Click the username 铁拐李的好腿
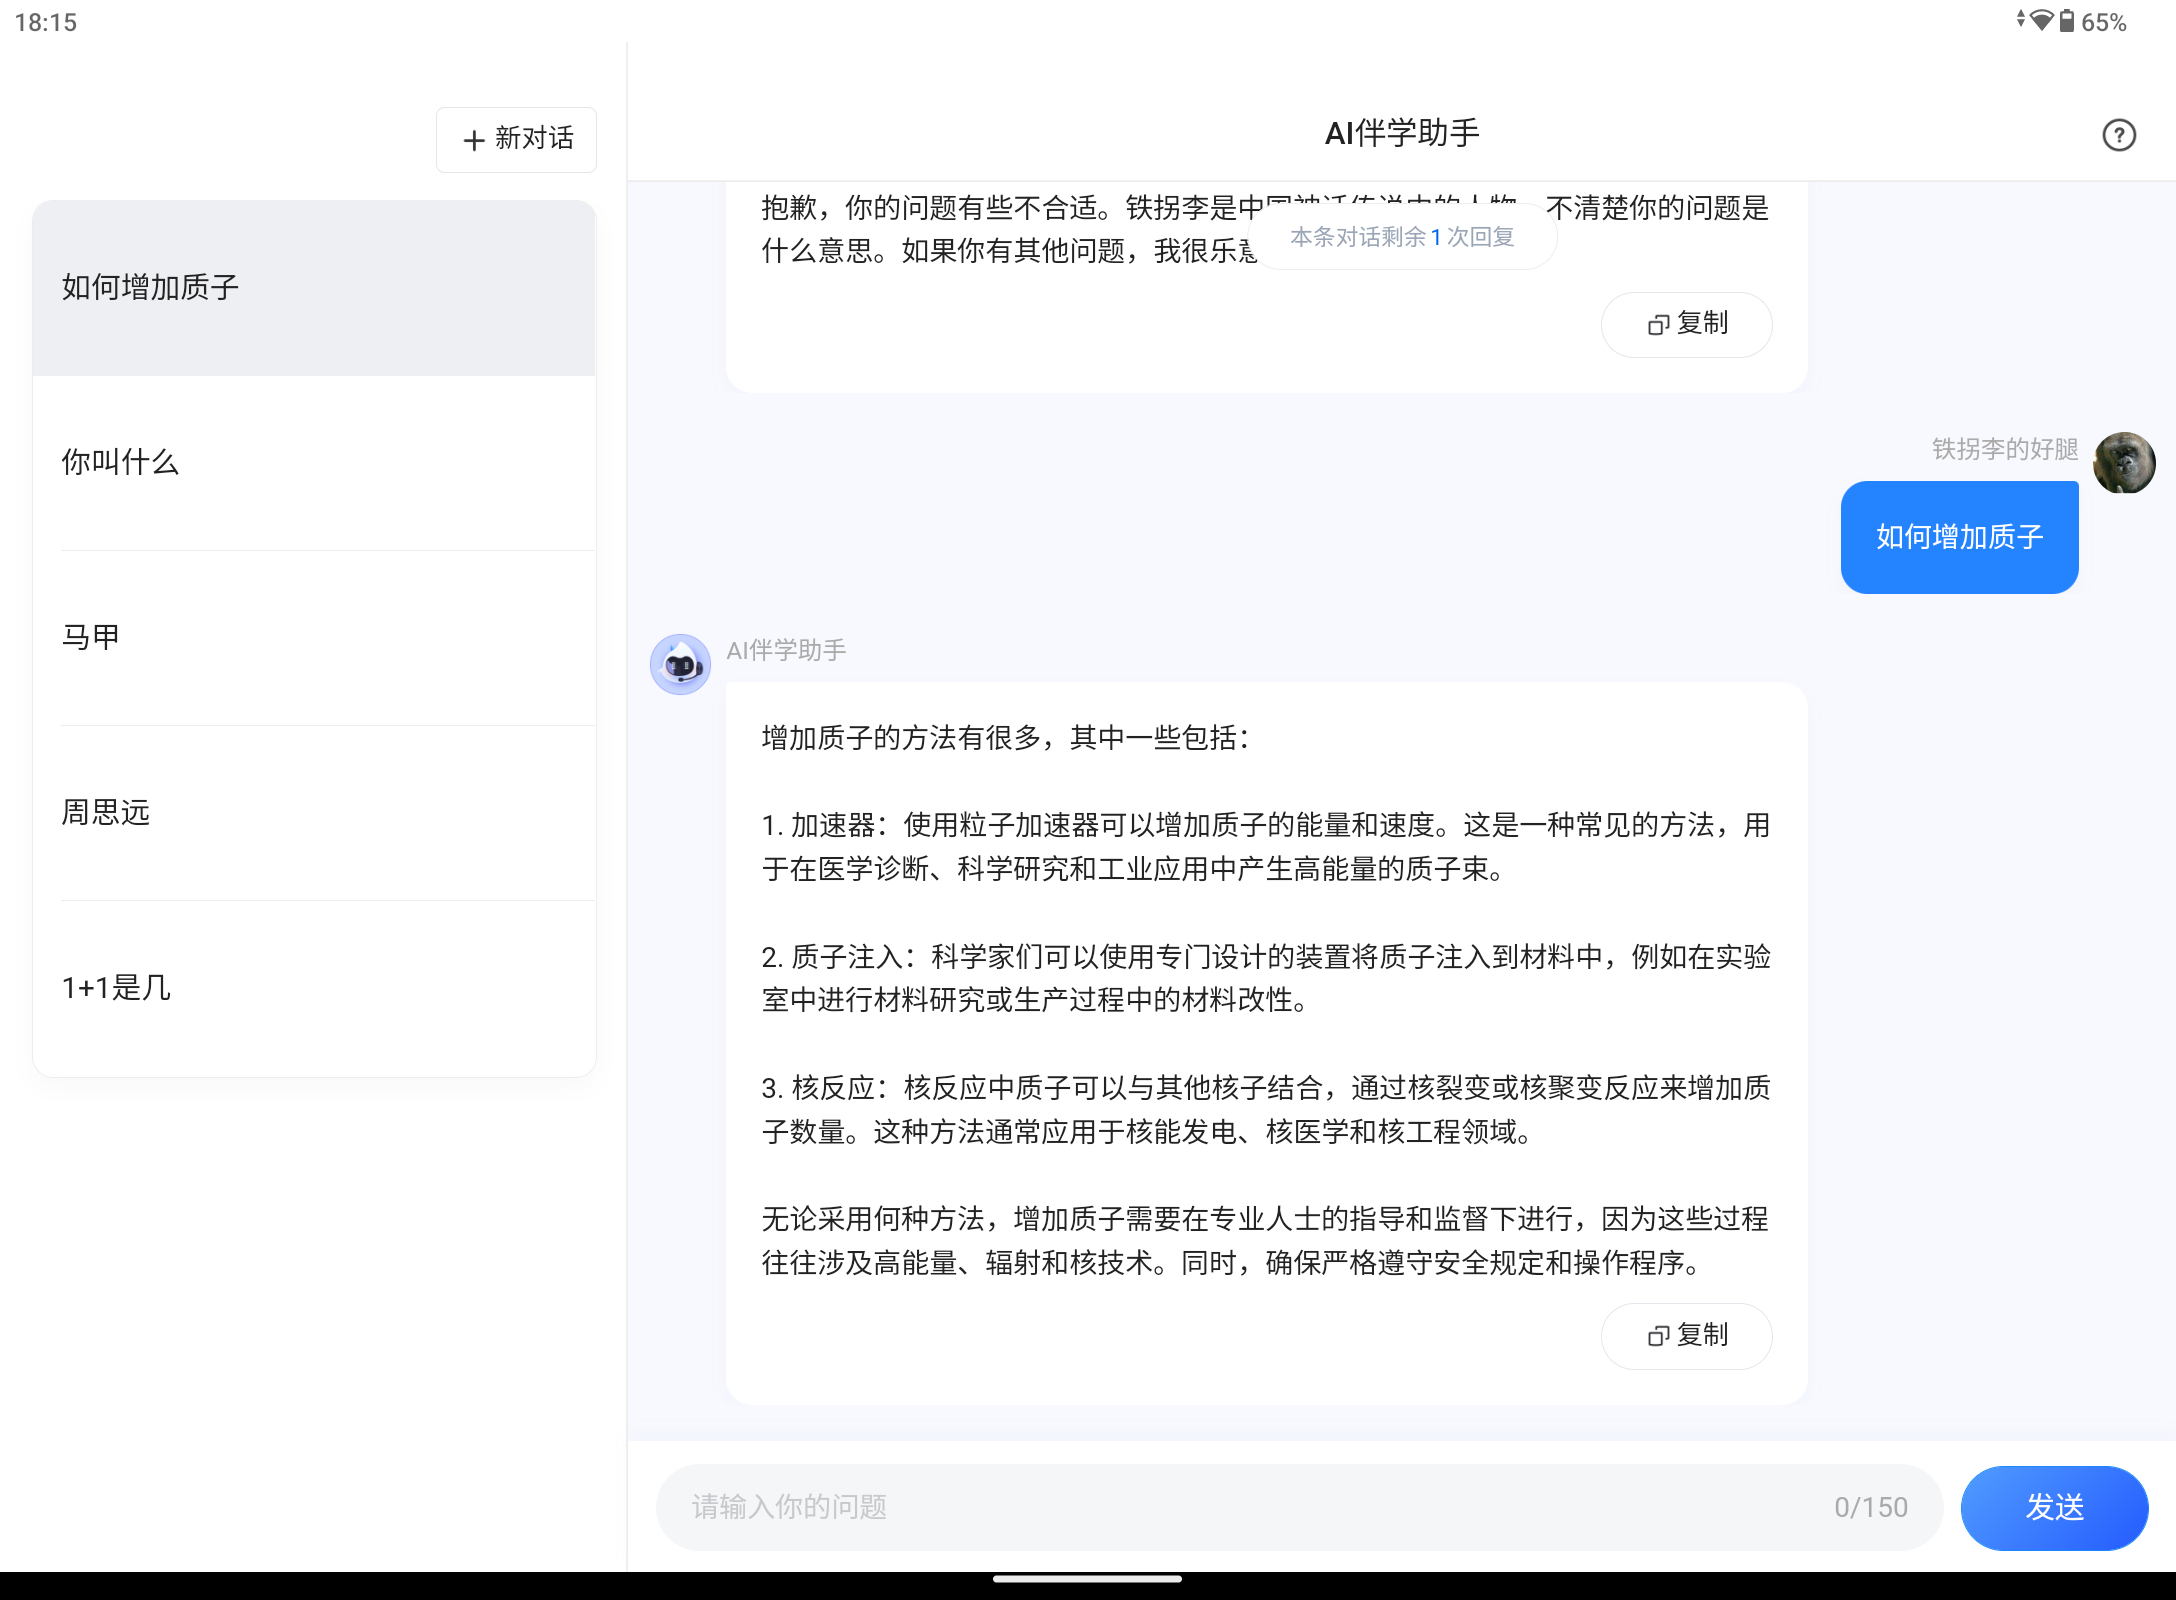Viewport: 2176px width, 1600px height. point(2005,449)
